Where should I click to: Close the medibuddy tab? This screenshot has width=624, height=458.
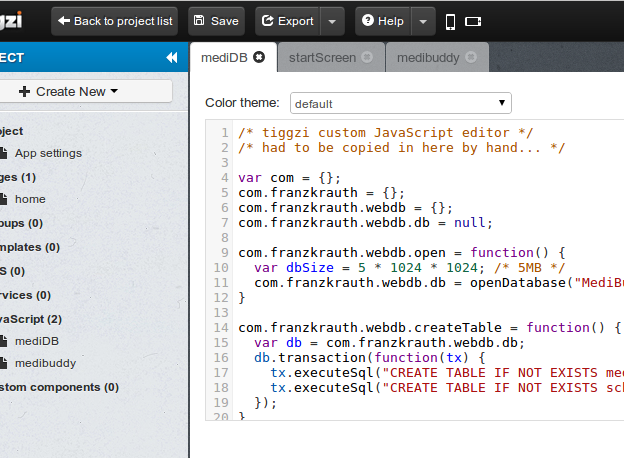click(471, 57)
